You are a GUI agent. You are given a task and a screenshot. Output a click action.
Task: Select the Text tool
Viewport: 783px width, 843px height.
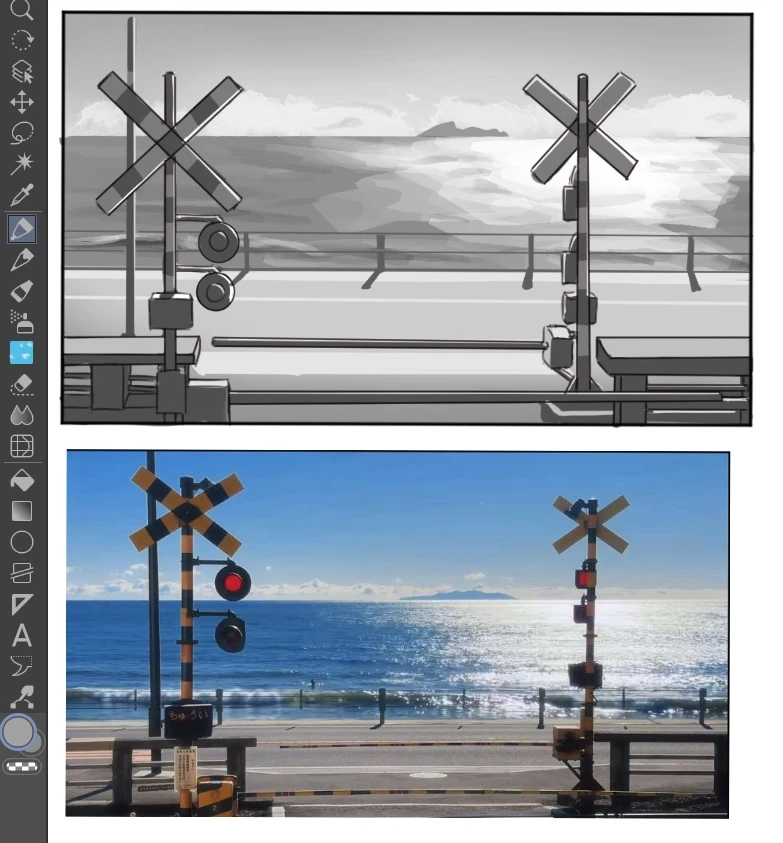click(22, 635)
